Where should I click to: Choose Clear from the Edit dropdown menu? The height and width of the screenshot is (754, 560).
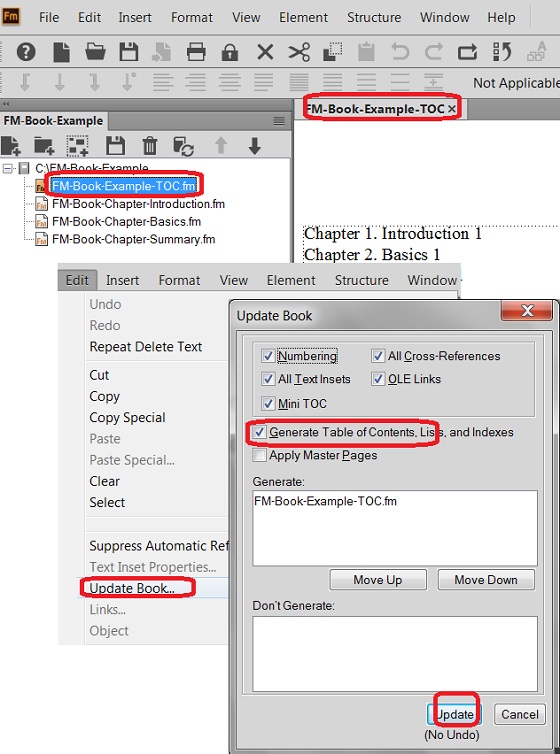pos(104,481)
